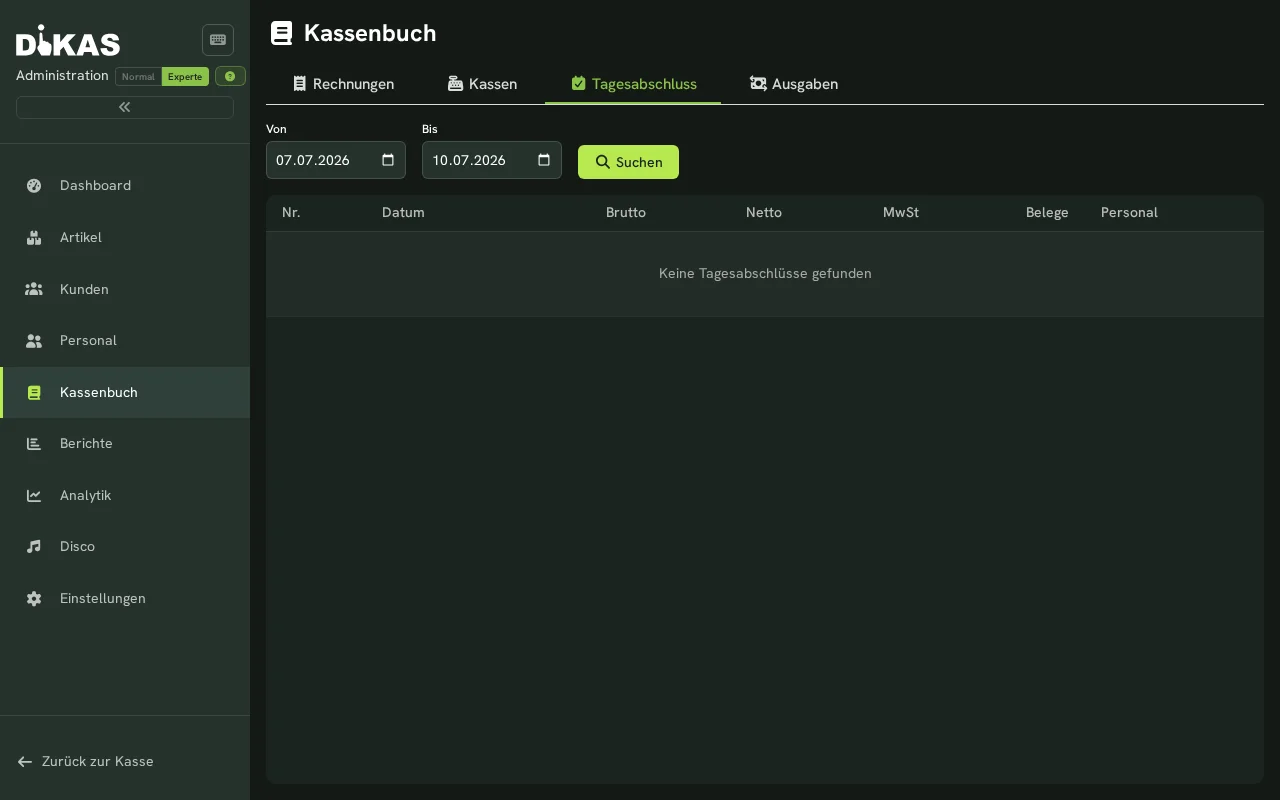
Task: Switch to Kassen tab
Action: [x=482, y=84]
